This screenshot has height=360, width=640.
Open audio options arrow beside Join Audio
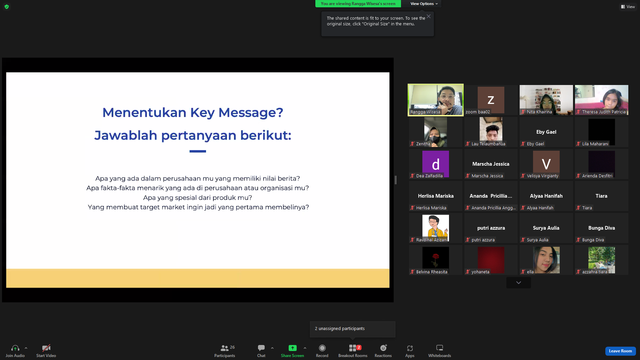click(26, 348)
